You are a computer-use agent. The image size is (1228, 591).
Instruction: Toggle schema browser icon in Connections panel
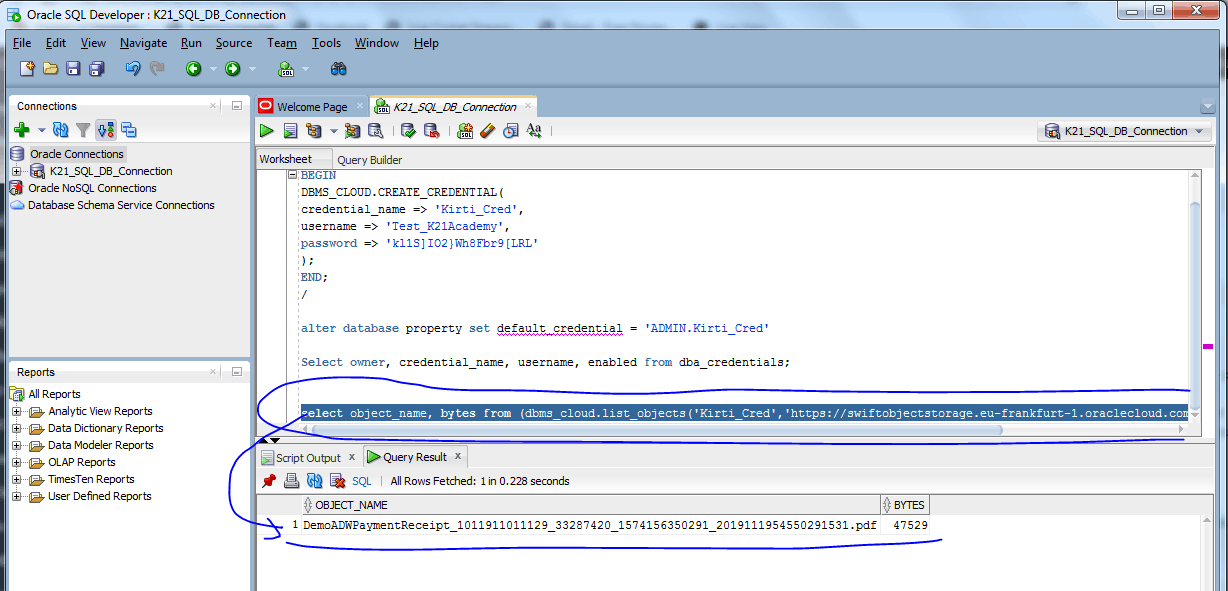106,130
